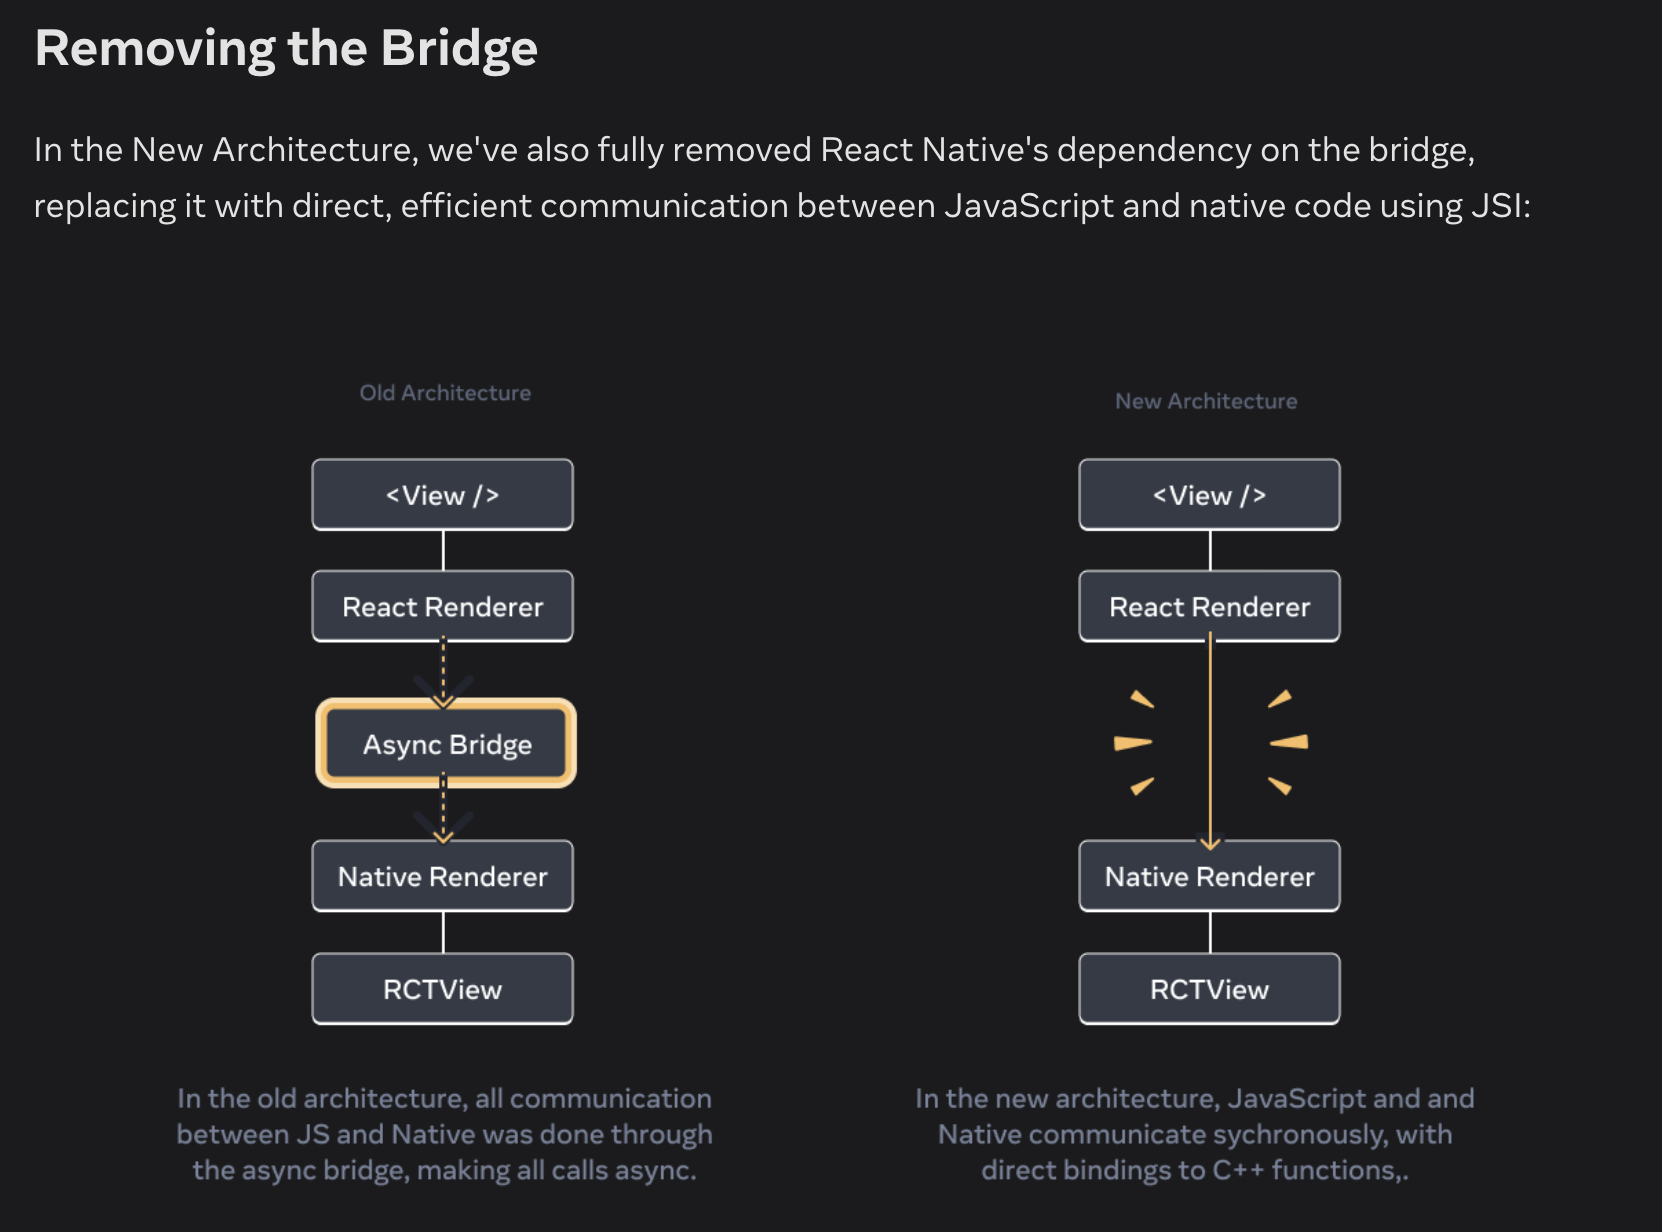Click the solid orange arrow in New Architecture
Viewport: 1662px width, 1232px height.
click(x=1210, y=740)
